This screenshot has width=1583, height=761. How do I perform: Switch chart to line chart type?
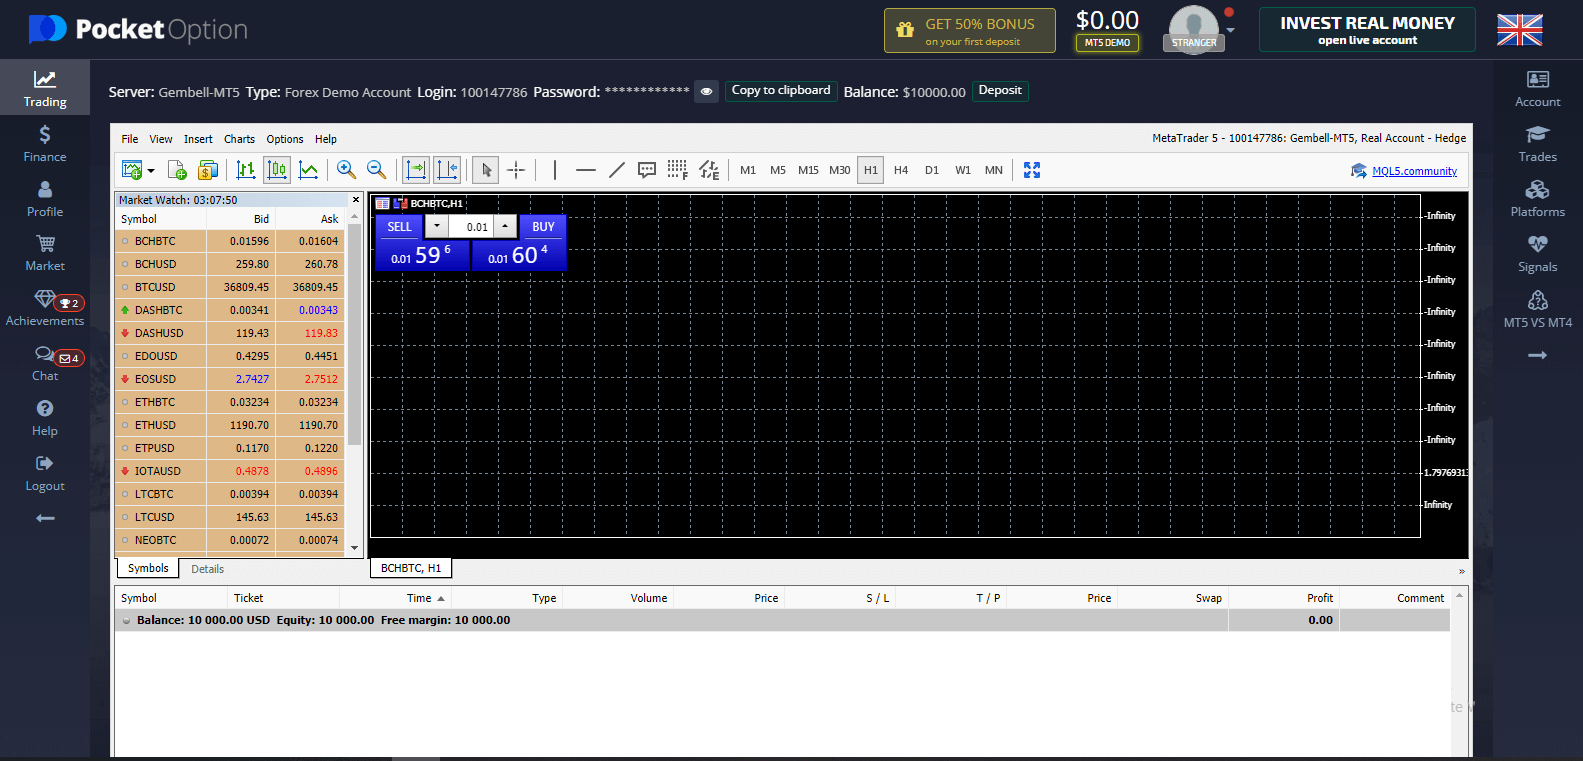[308, 170]
